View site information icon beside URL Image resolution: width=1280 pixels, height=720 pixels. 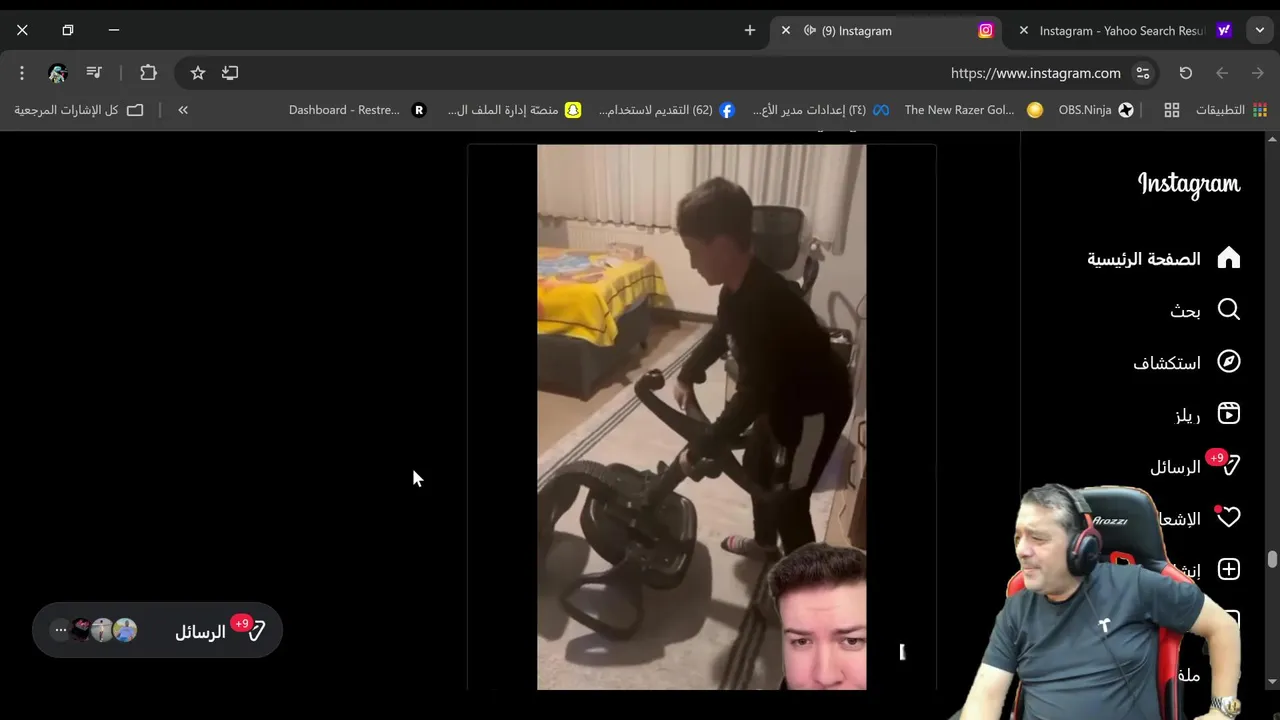pyautogui.click(x=1143, y=73)
